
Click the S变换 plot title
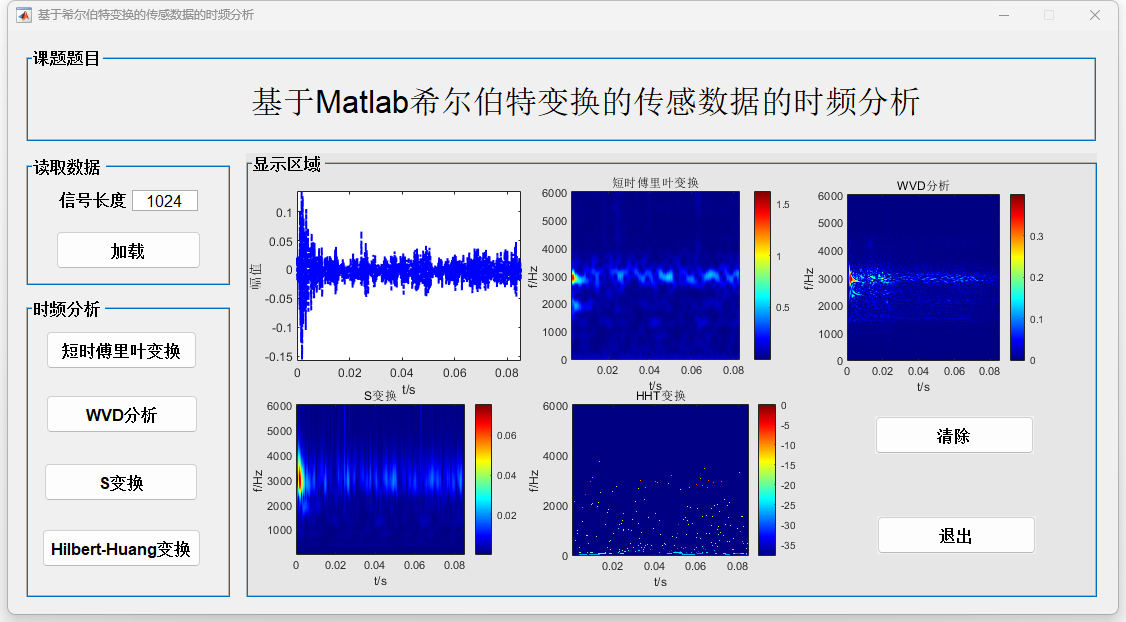click(x=380, y=396)
